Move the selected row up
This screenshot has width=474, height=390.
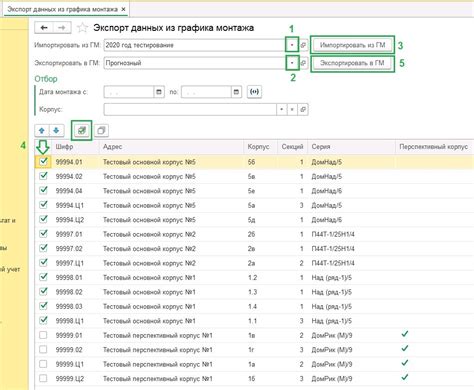coord(42,130)
